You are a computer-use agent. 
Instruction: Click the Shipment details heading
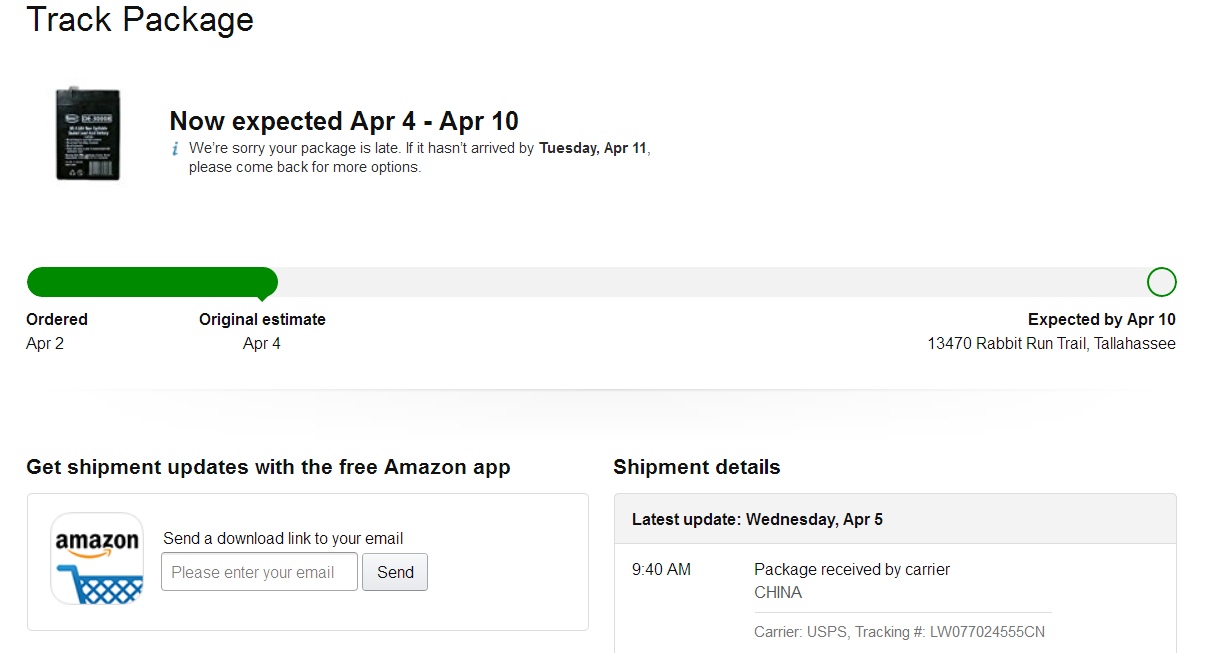pyautogui.click(x=697, y=467)
